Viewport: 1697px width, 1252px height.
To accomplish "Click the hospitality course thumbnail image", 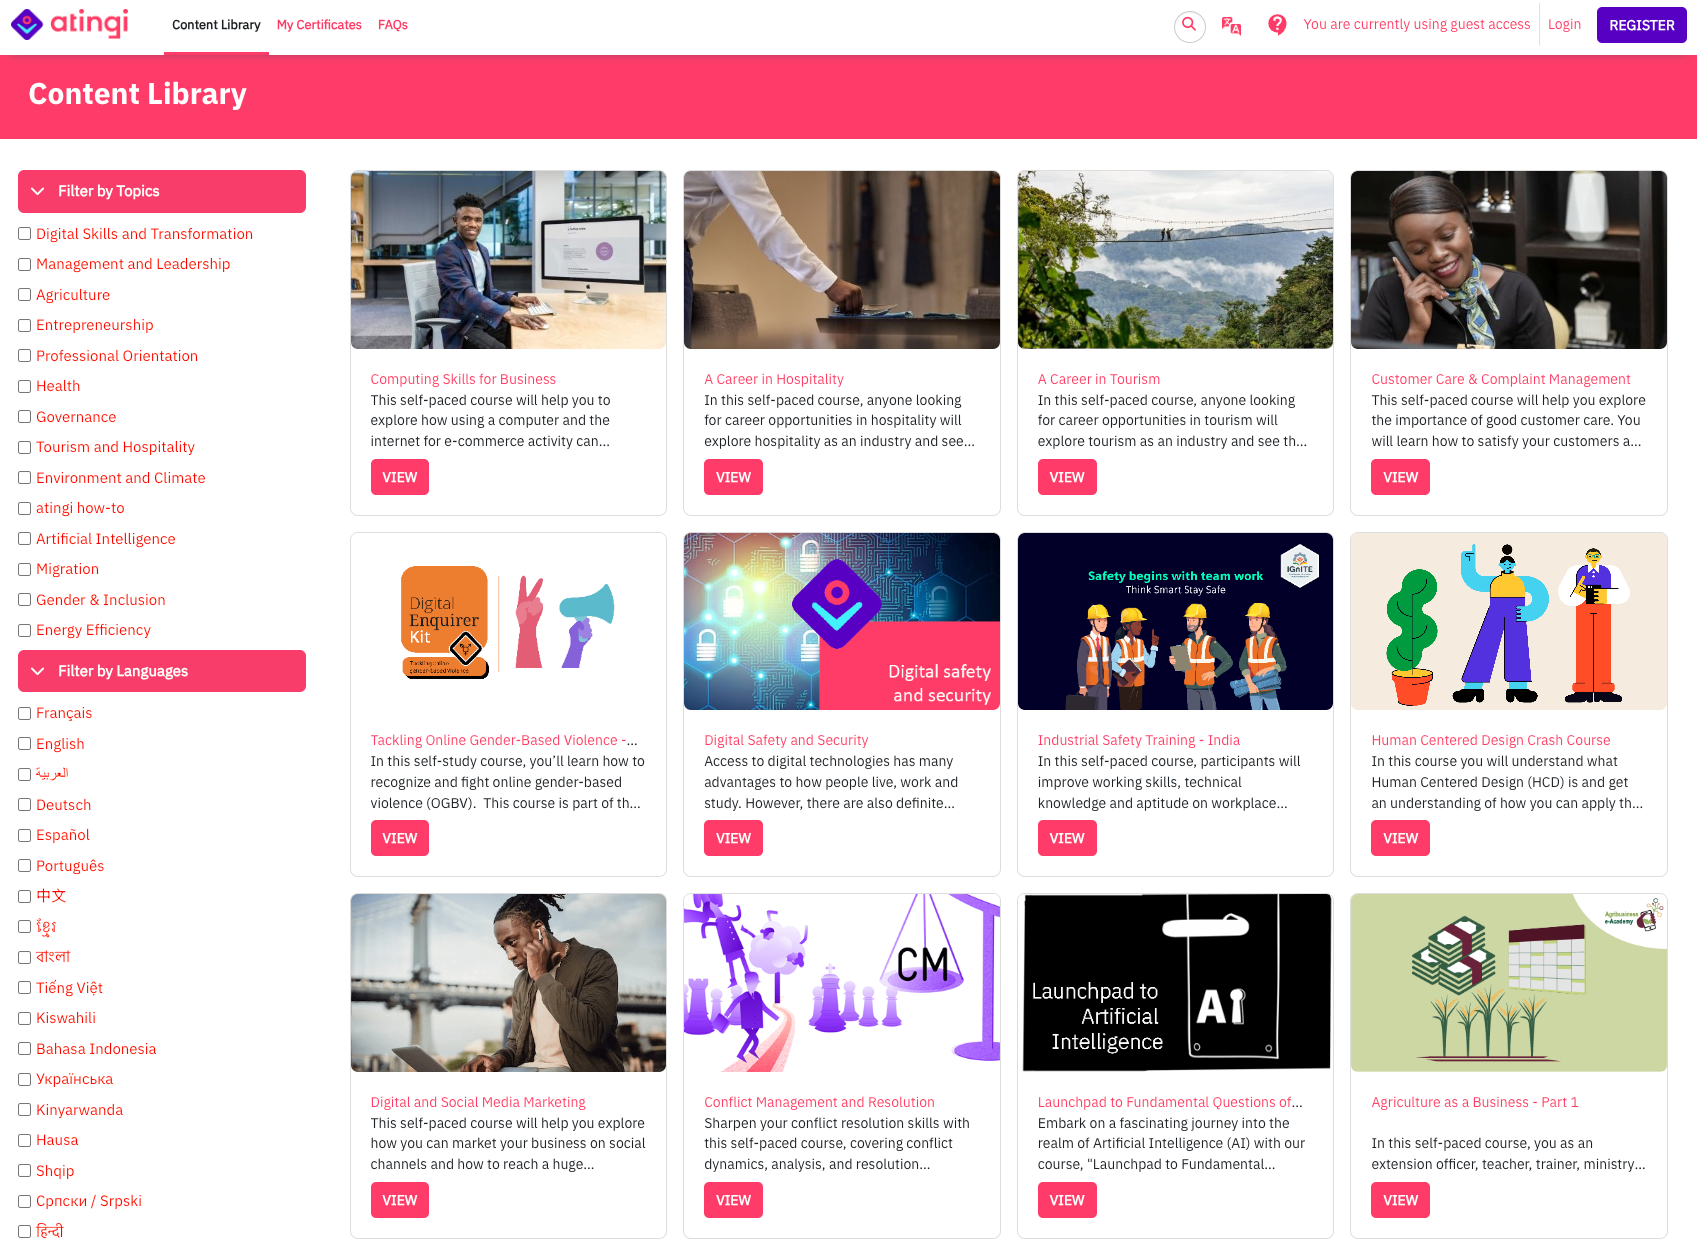I will pos(842,260).
